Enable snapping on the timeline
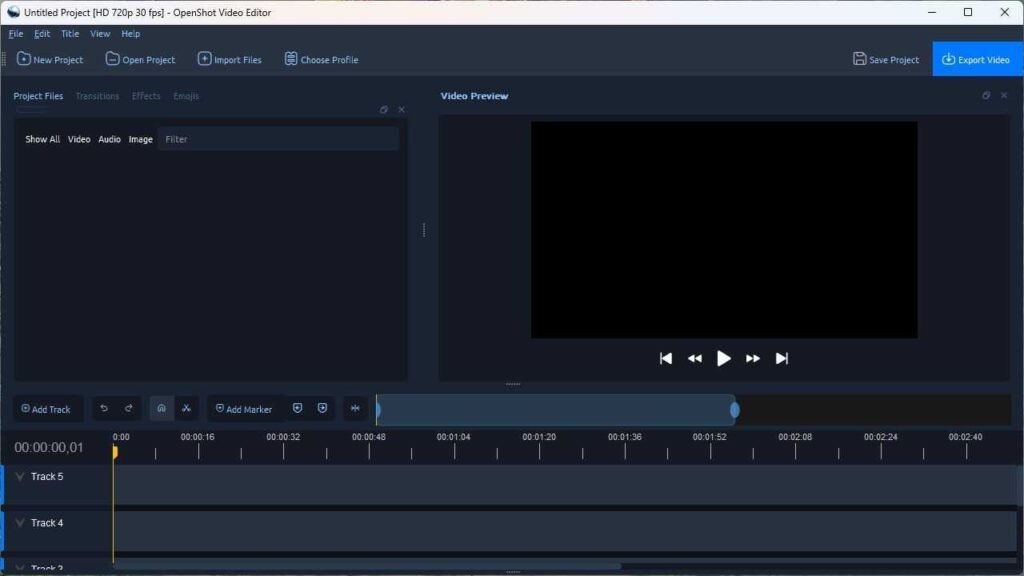This screenshot has height=576, width=1024. point(161,408)
